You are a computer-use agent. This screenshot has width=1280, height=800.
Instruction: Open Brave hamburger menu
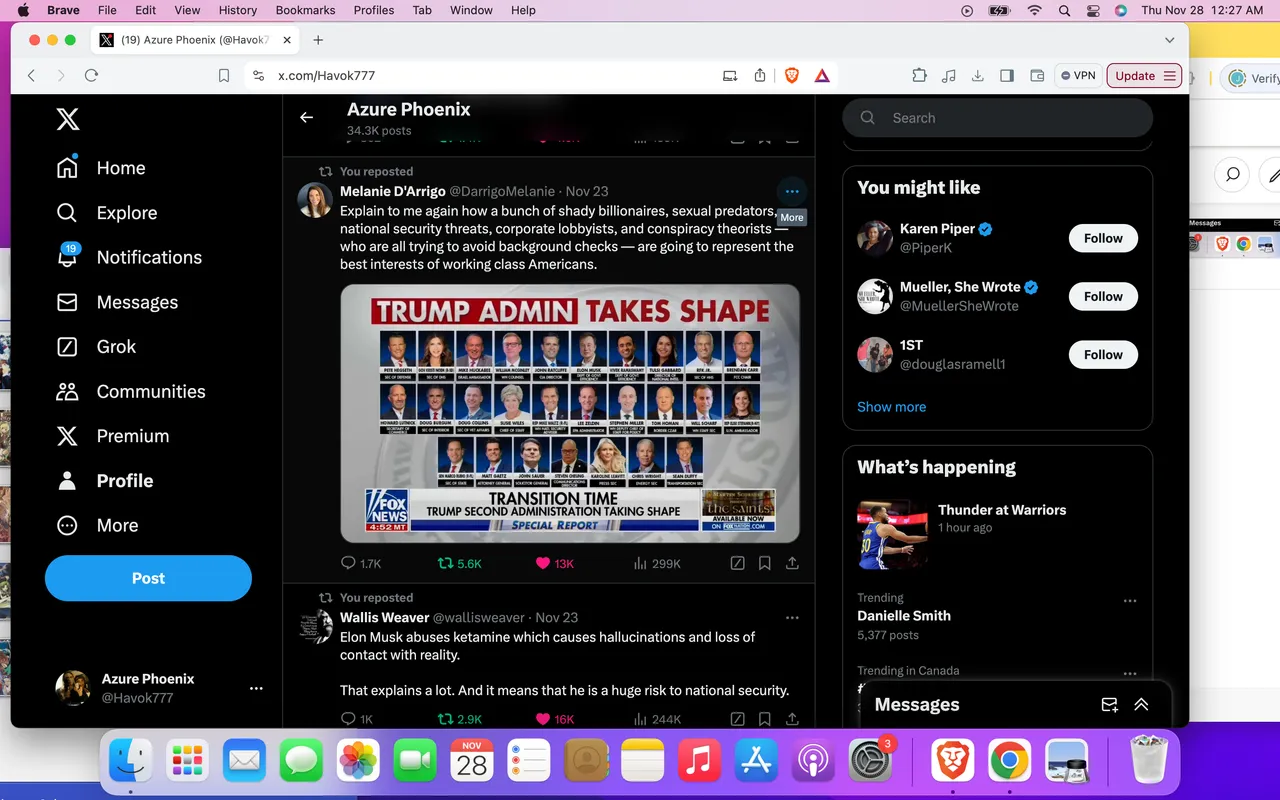pos(1169,76)
